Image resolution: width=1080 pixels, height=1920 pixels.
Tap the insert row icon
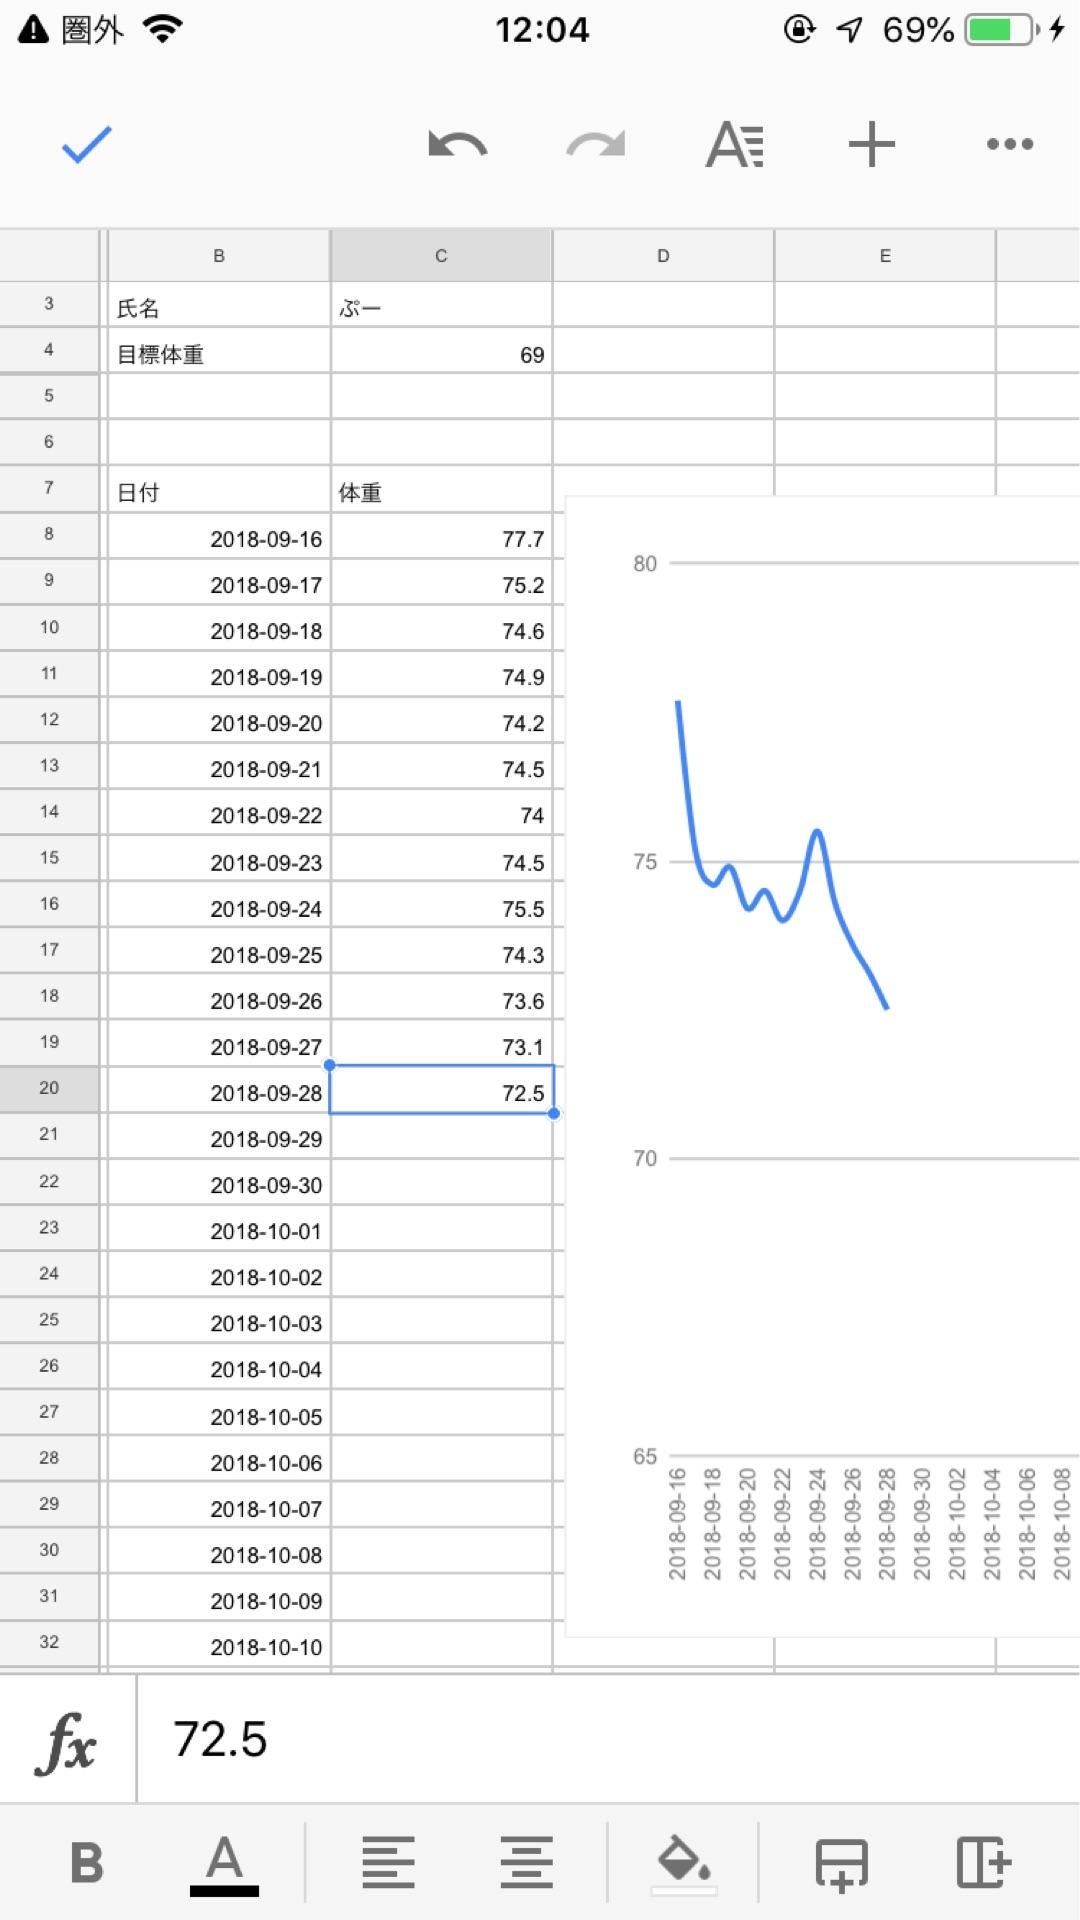842,1863
